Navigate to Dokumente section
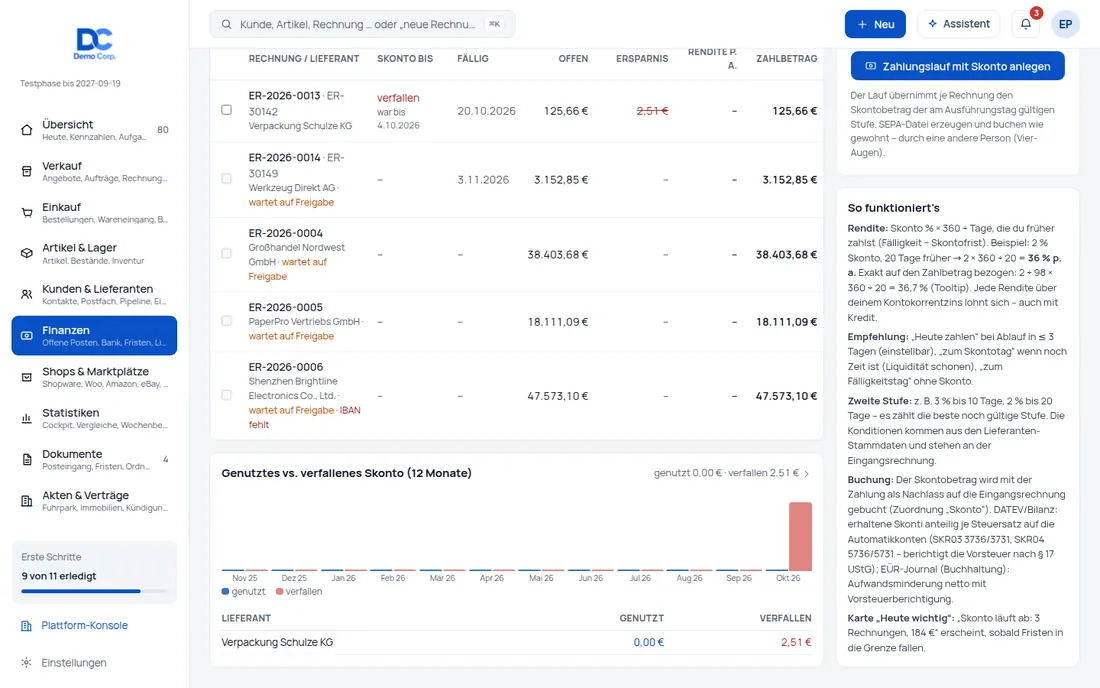1100x688 pixels. coord(94,459)
